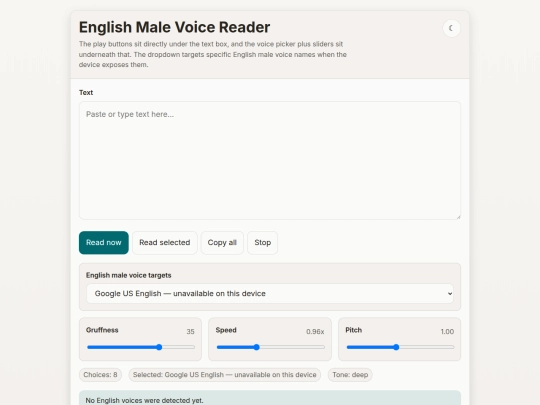The width and height of the screenshot is (540, 405).
Task: Click the text area resize grip corner
Action: (458, 217)
